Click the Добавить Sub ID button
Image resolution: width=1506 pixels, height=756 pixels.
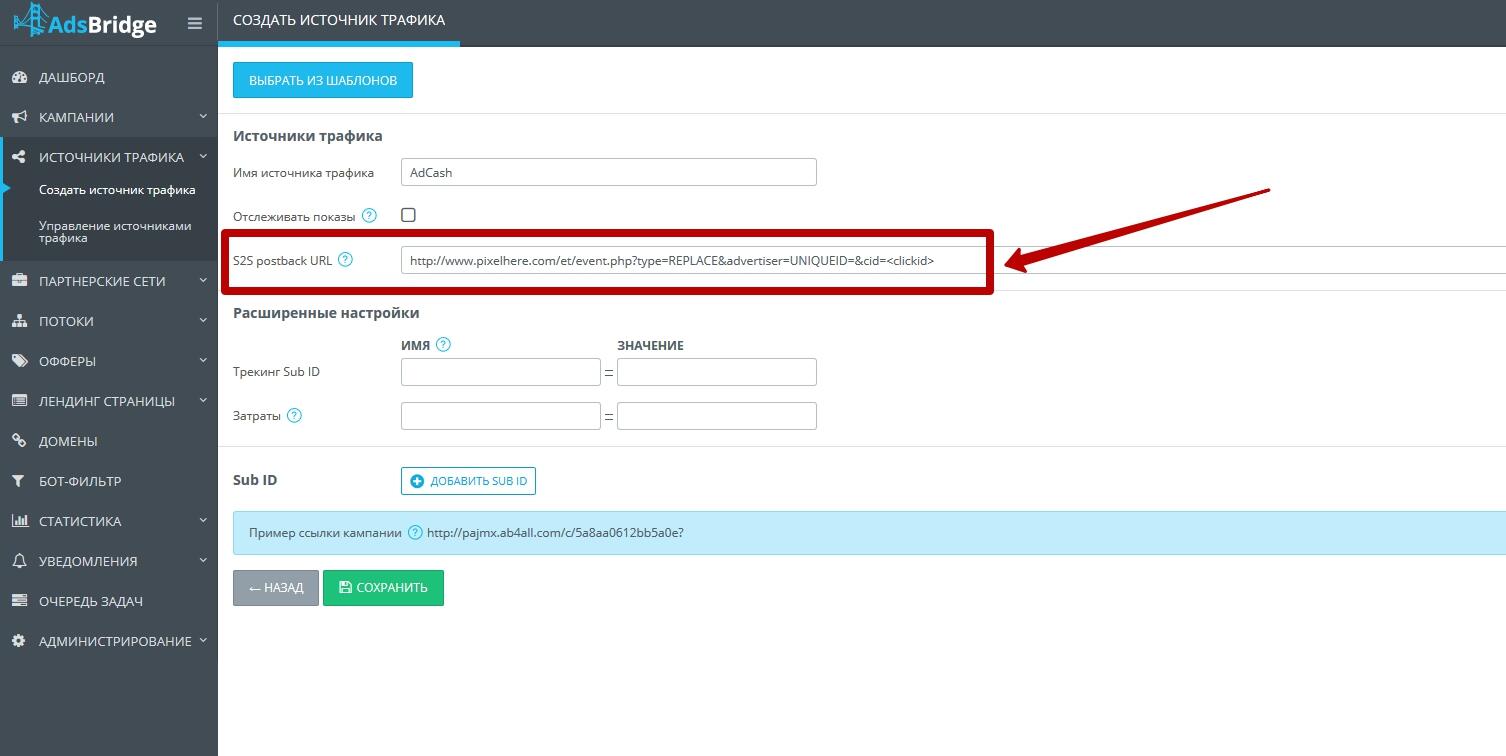468,481
